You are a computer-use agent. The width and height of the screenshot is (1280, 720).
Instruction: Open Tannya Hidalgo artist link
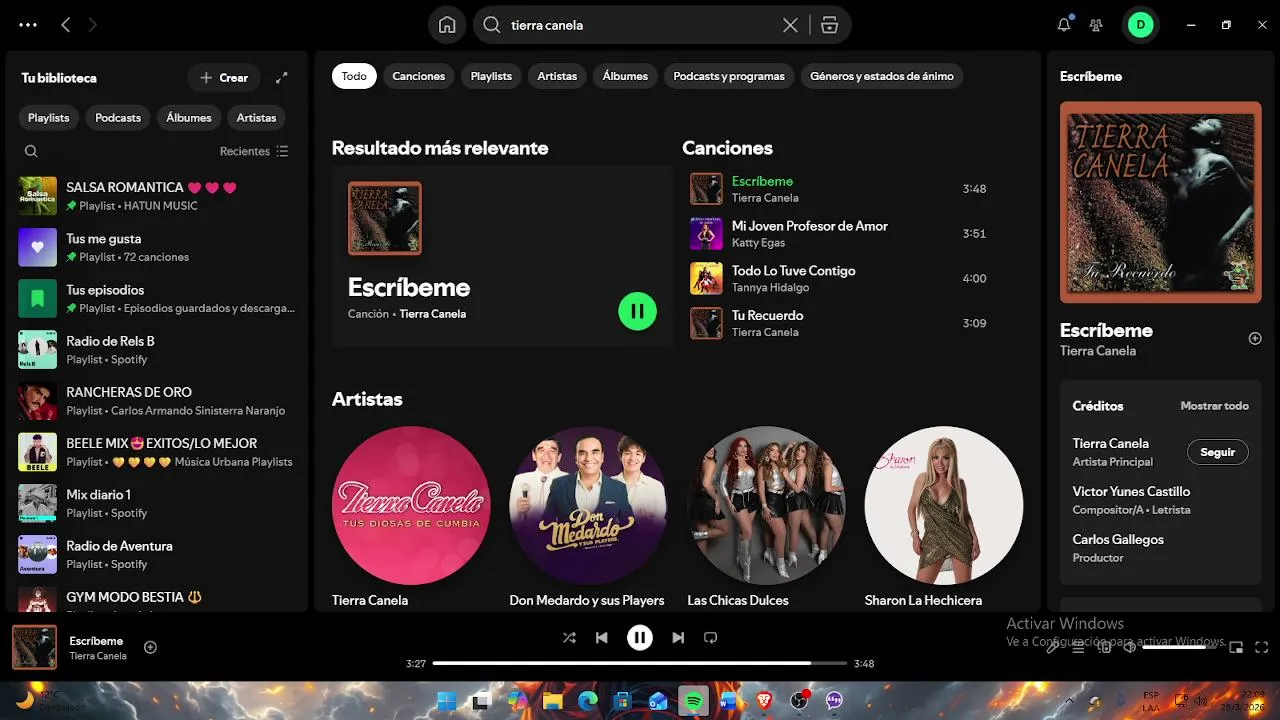click(x=770, y=288)
